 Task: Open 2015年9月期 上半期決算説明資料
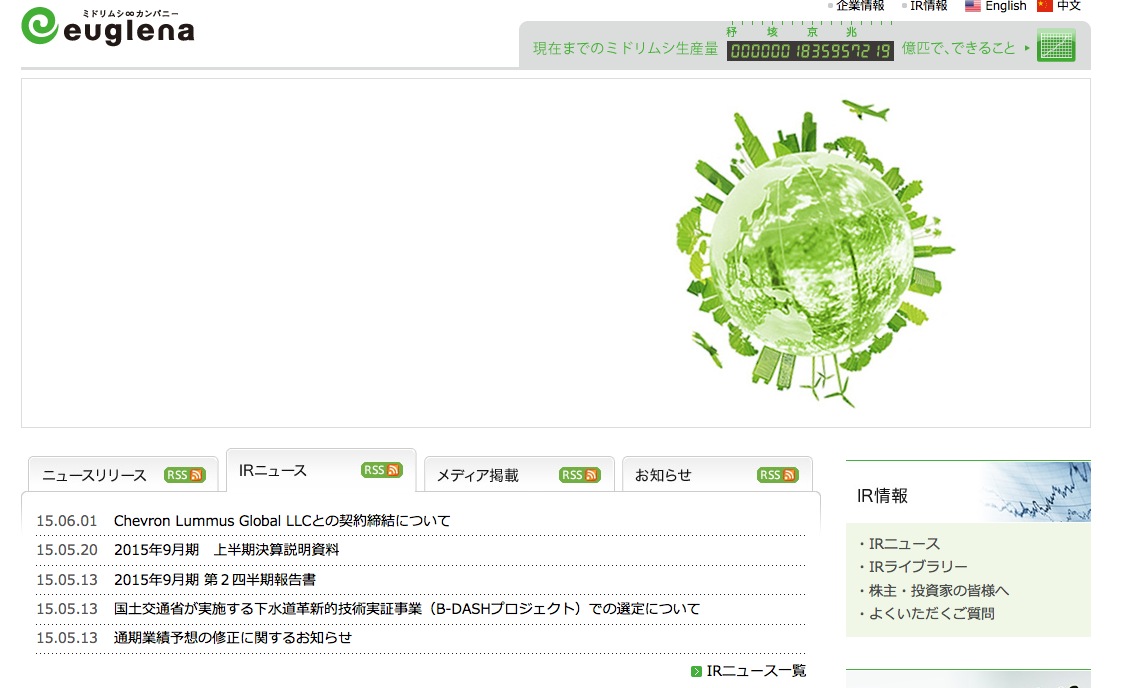pyautogui.click(x=227, y=550)
